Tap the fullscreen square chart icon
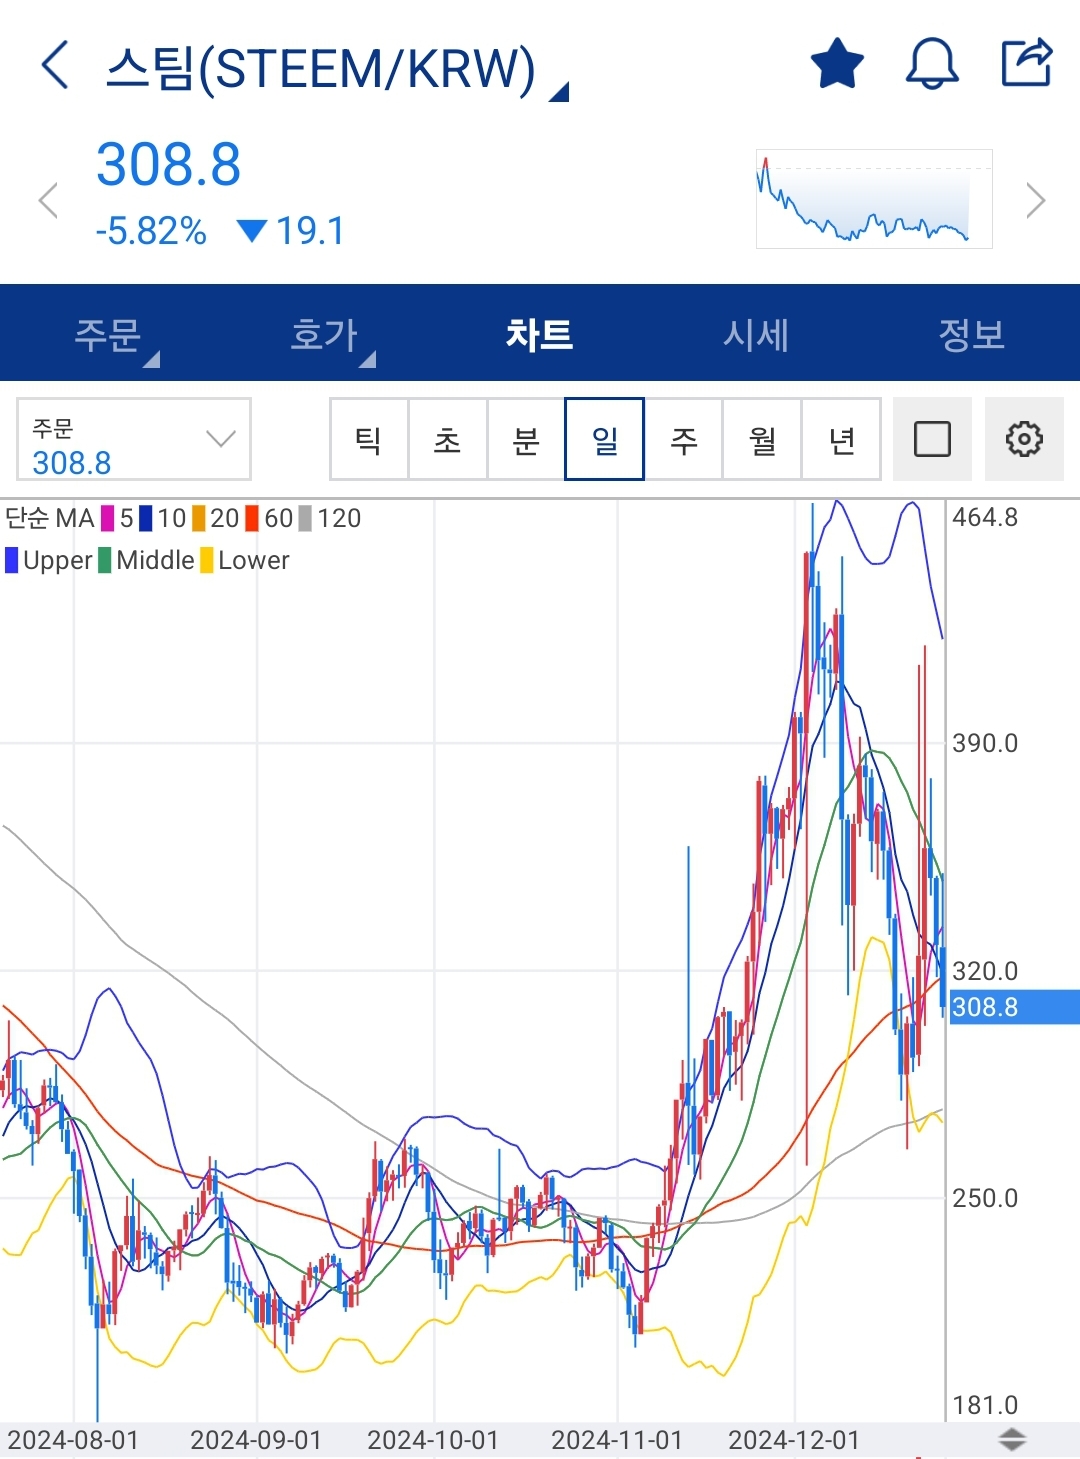Screen dimensions: 1080x1459 coord(932,439)
